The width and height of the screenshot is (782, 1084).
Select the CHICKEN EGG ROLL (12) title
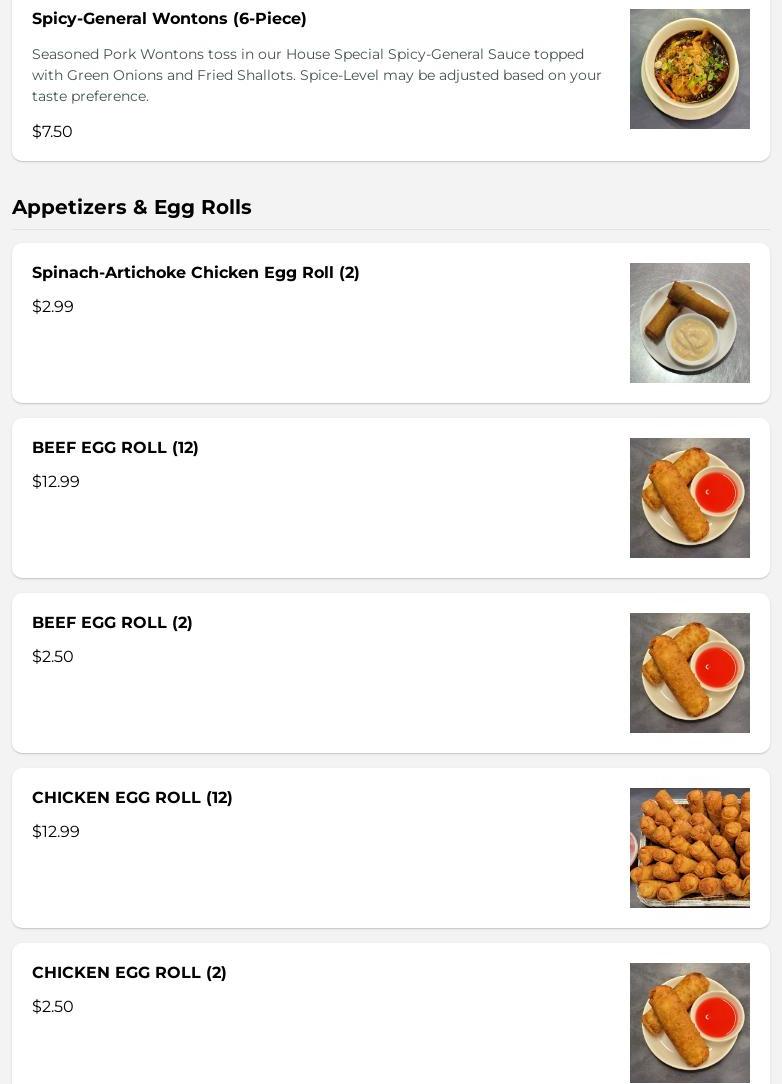click(x=132, y=797)
